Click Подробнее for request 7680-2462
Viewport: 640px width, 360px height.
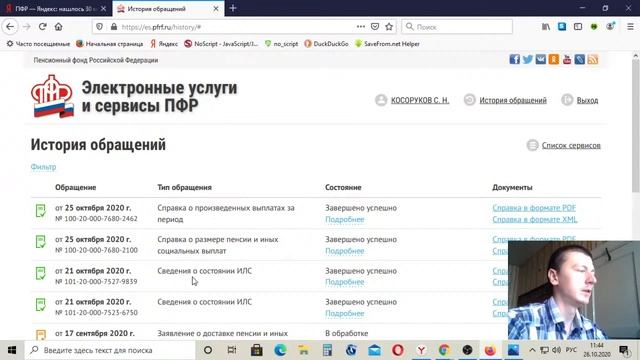coord(344,220)
